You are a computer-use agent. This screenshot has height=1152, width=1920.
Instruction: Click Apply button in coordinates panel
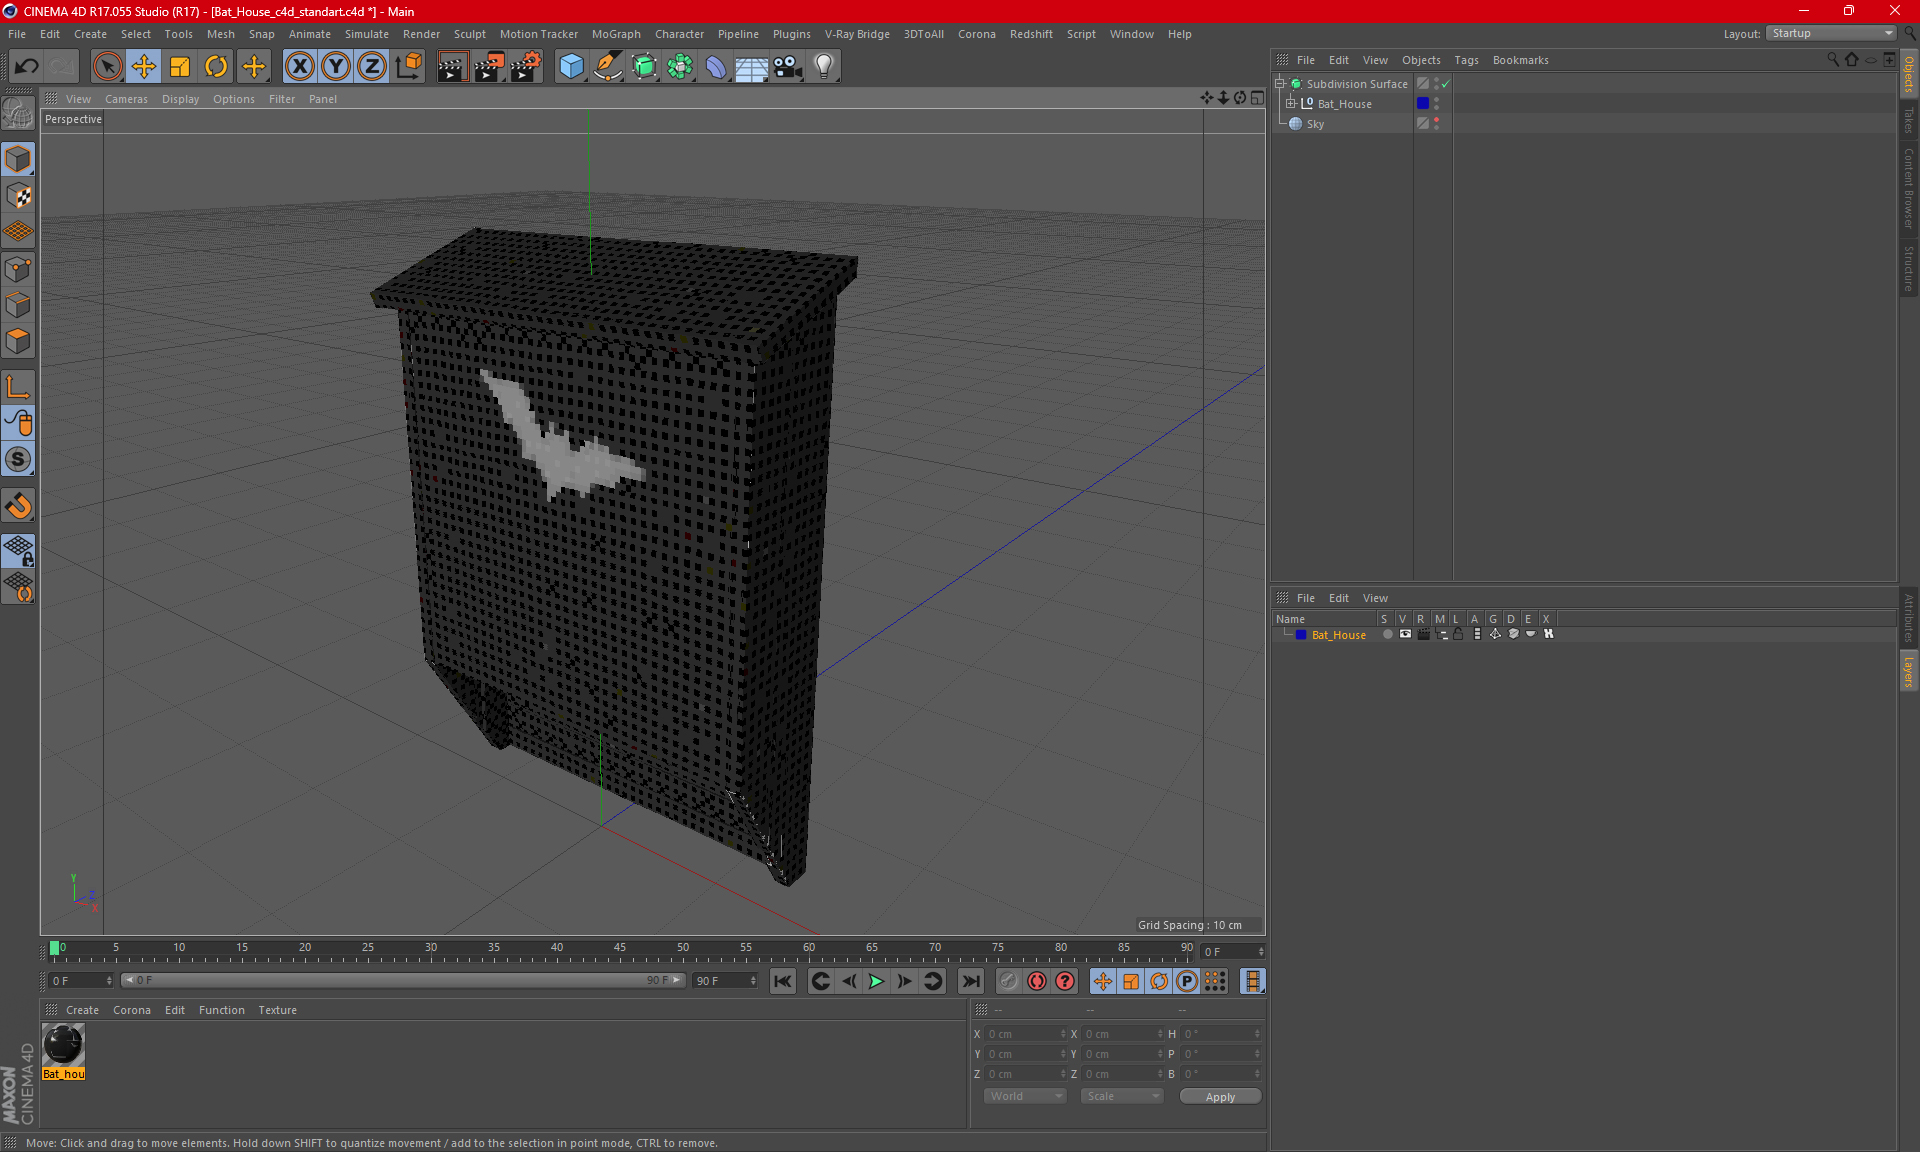(x=1218, y=1096)
